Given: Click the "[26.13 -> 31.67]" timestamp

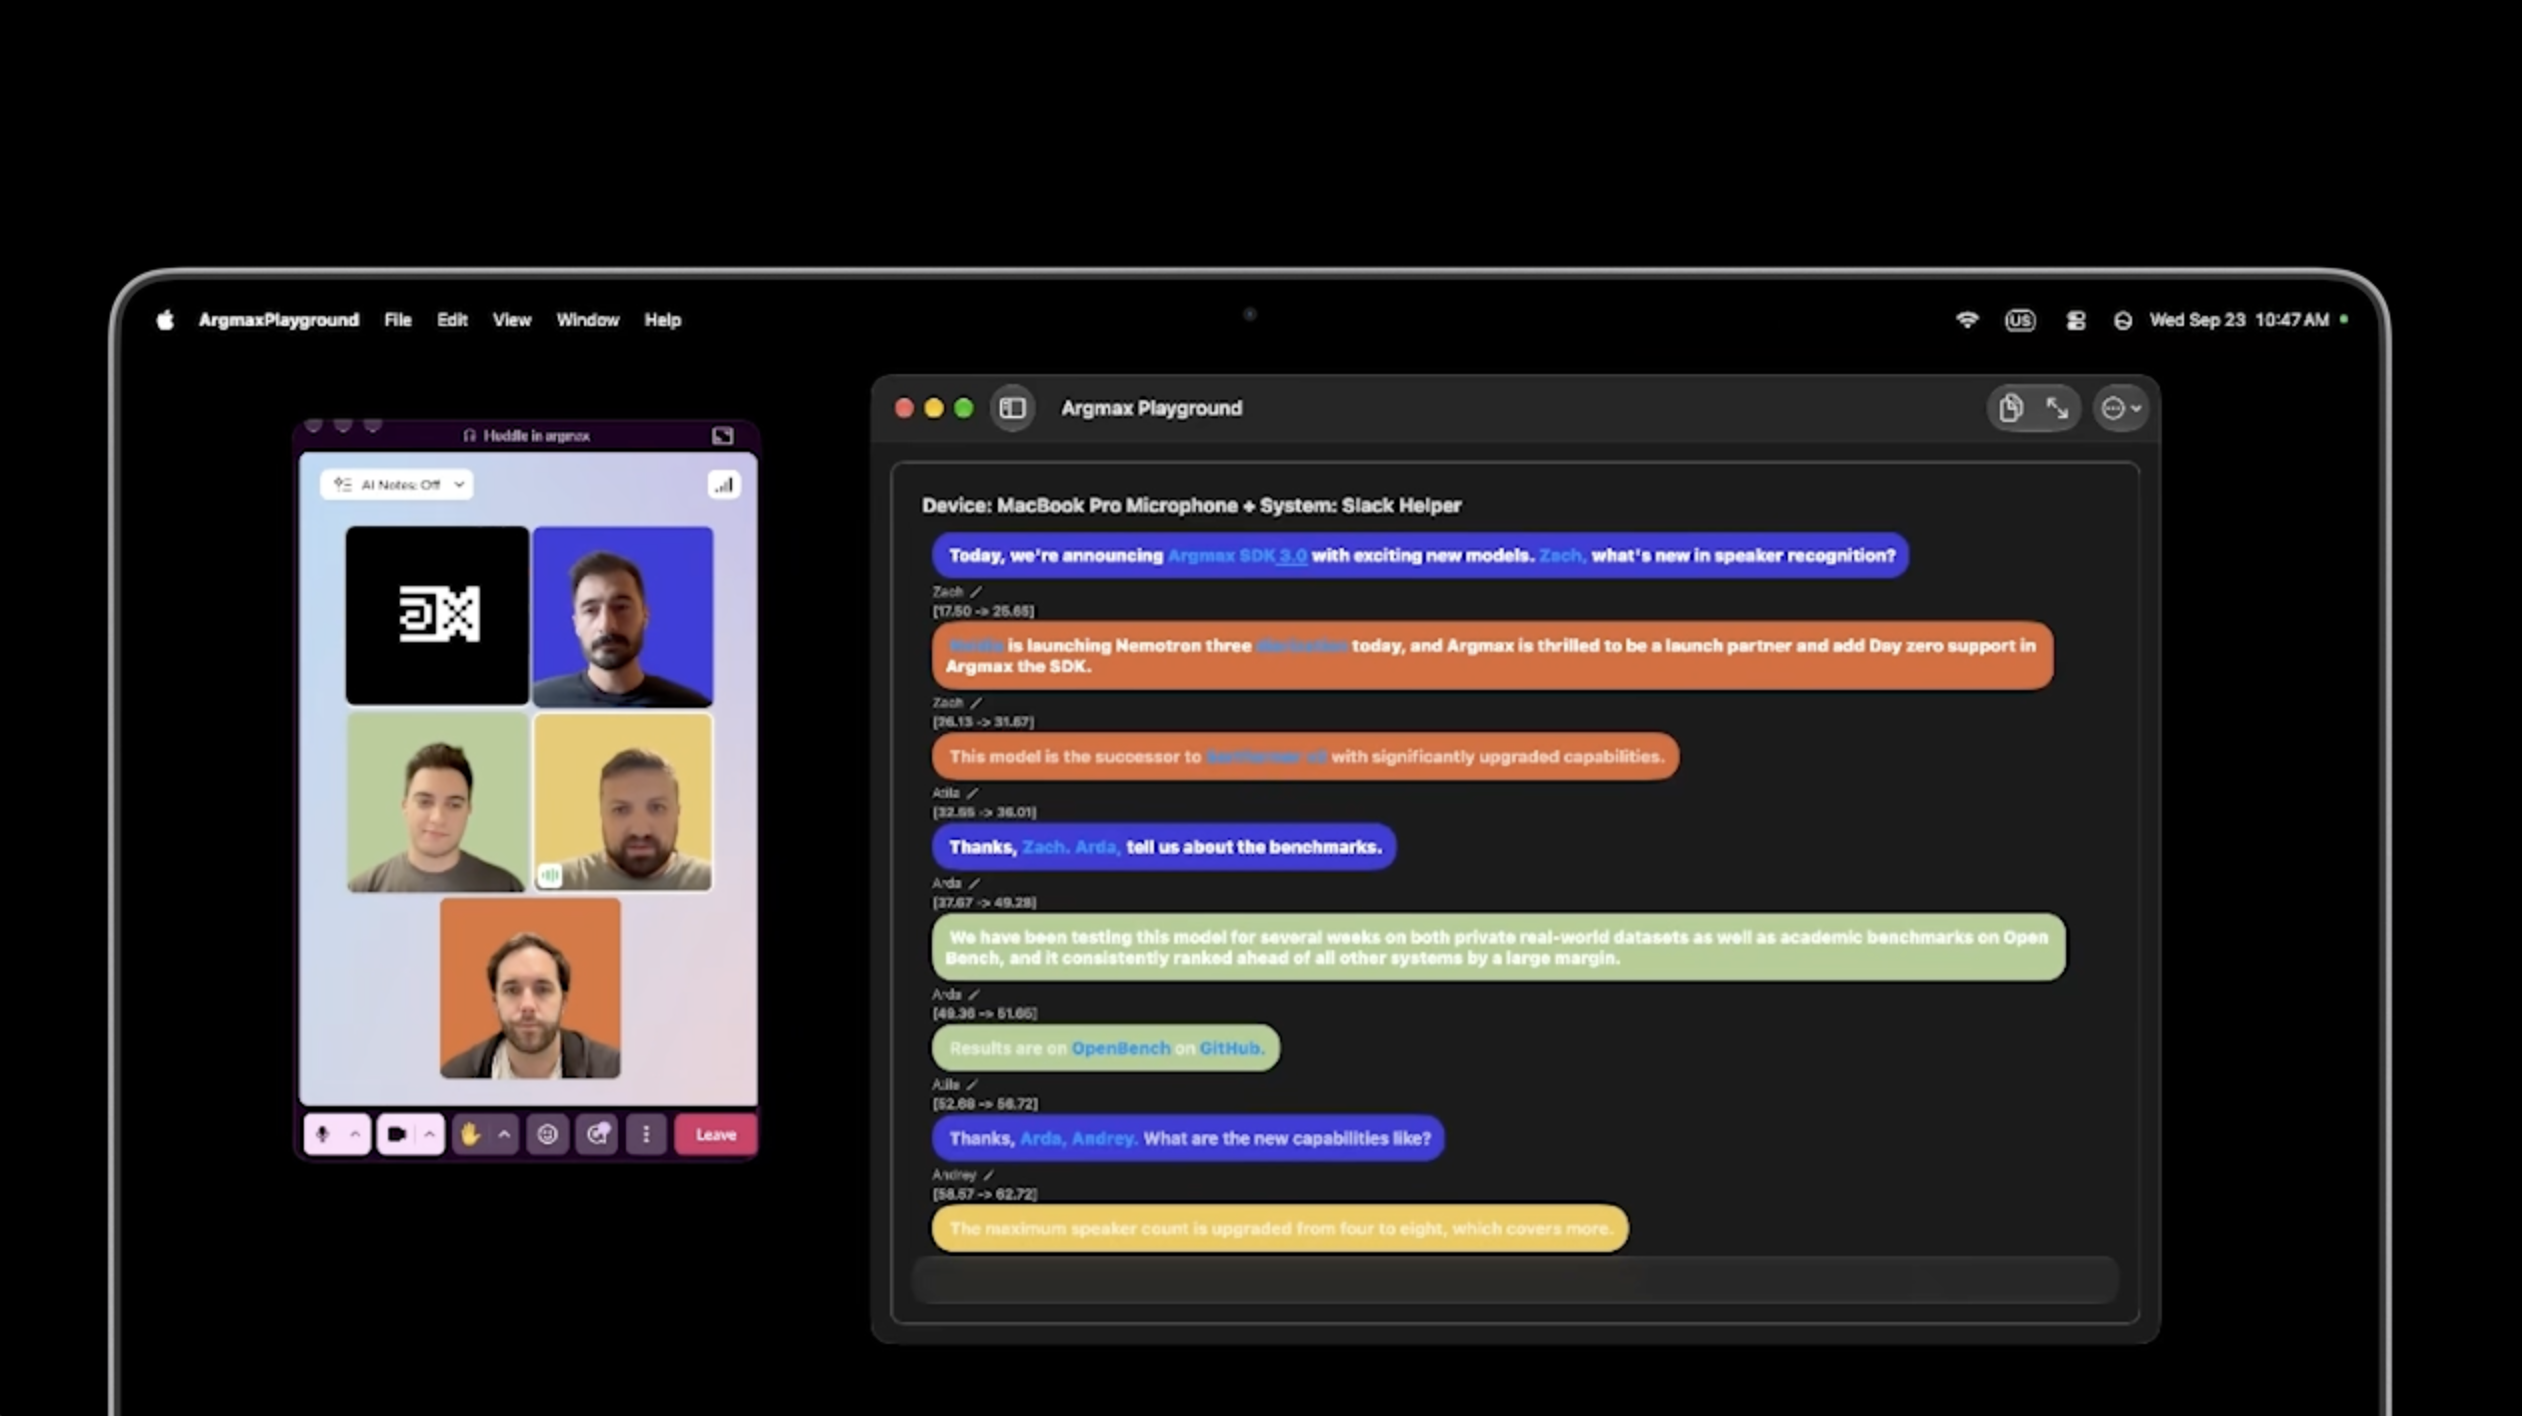Looking at the screenshot, I should [x=984, y=722].
